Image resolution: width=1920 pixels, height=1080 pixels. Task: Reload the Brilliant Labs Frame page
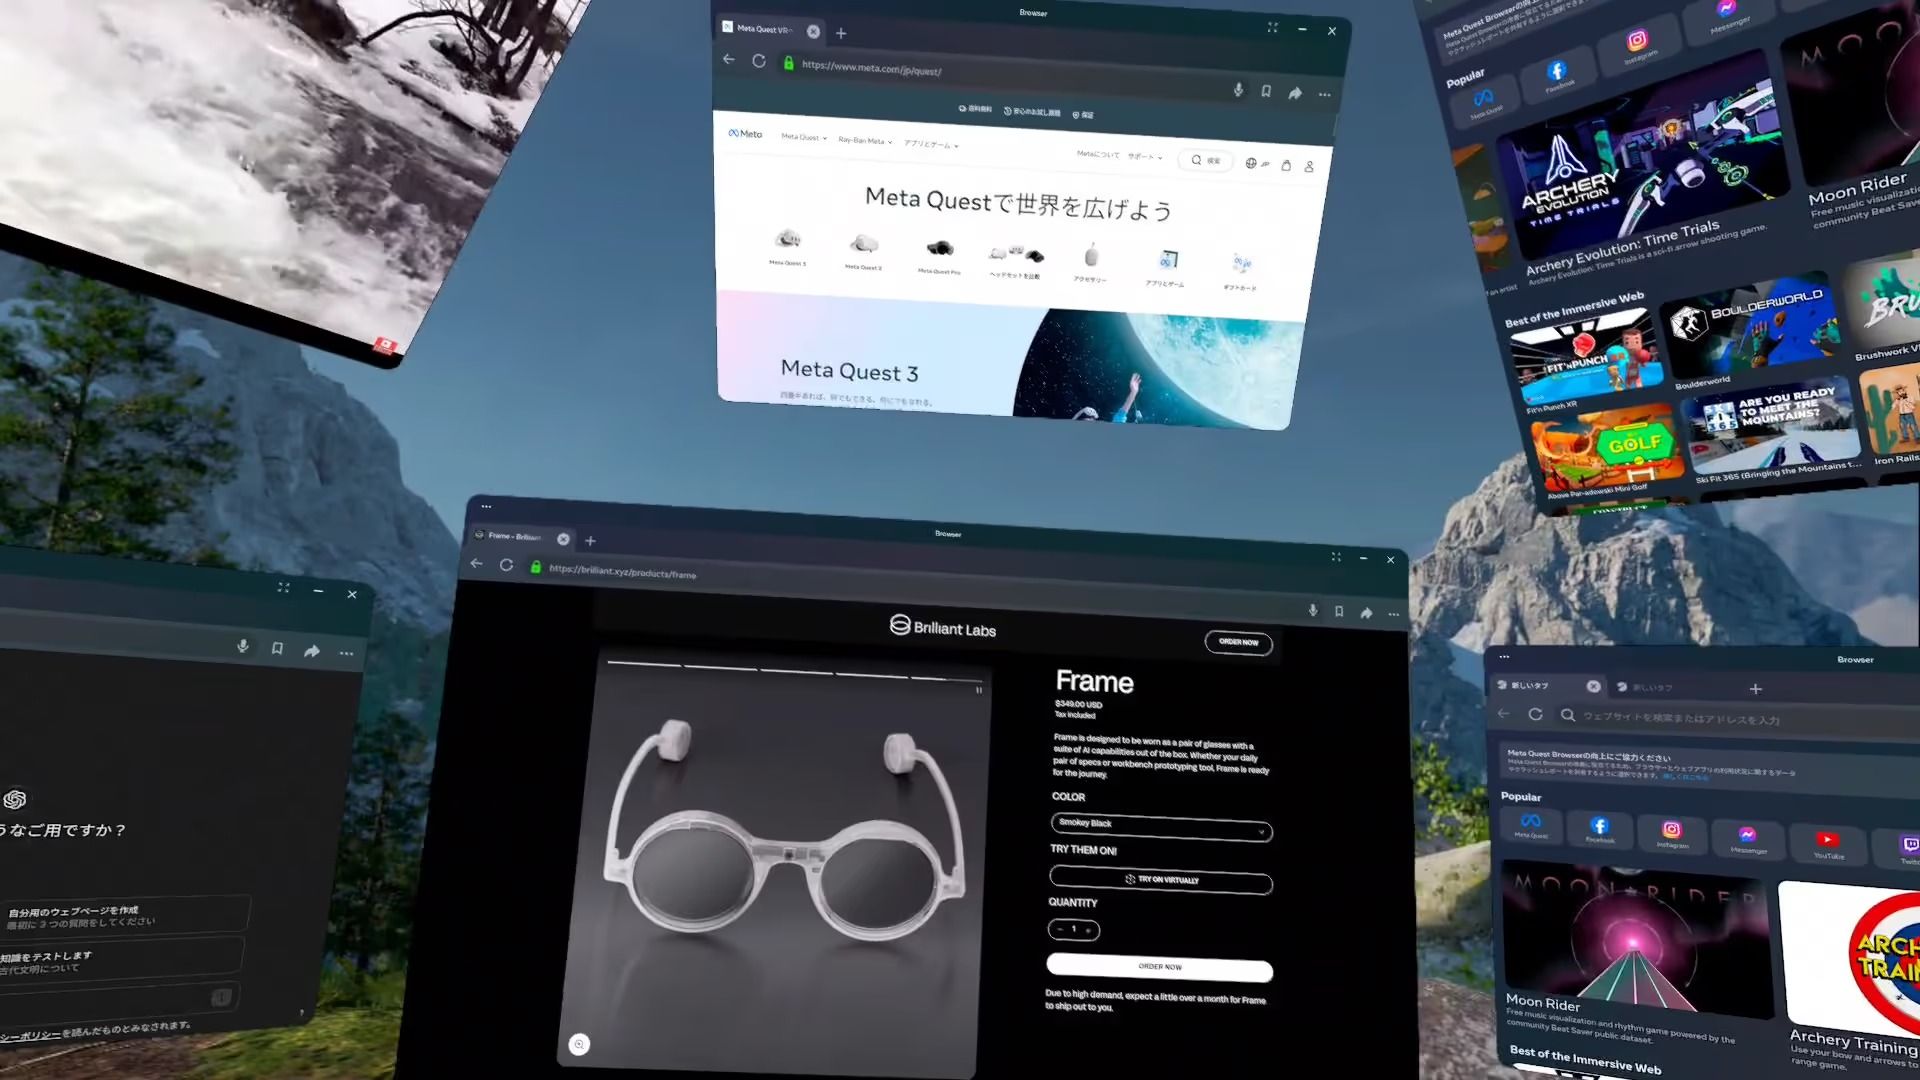[506, 565]
